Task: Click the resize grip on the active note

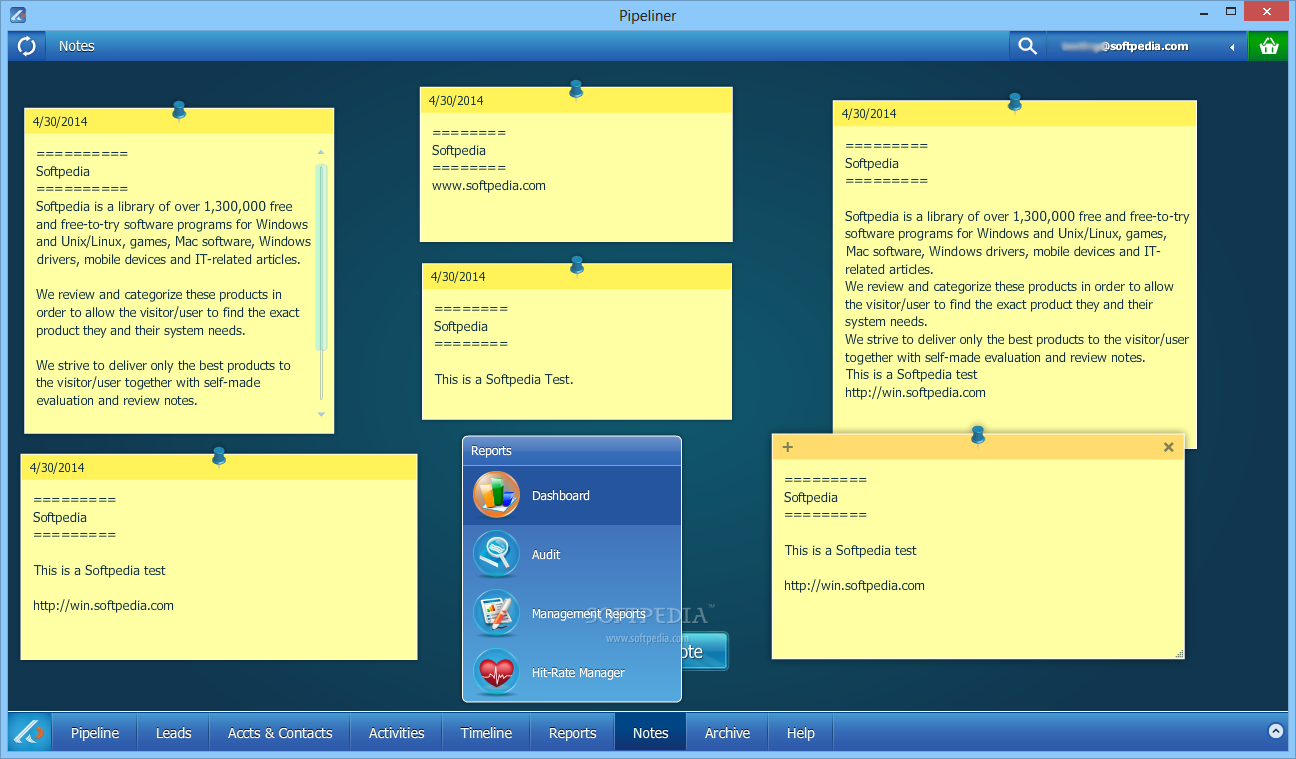Action: 1179,653
